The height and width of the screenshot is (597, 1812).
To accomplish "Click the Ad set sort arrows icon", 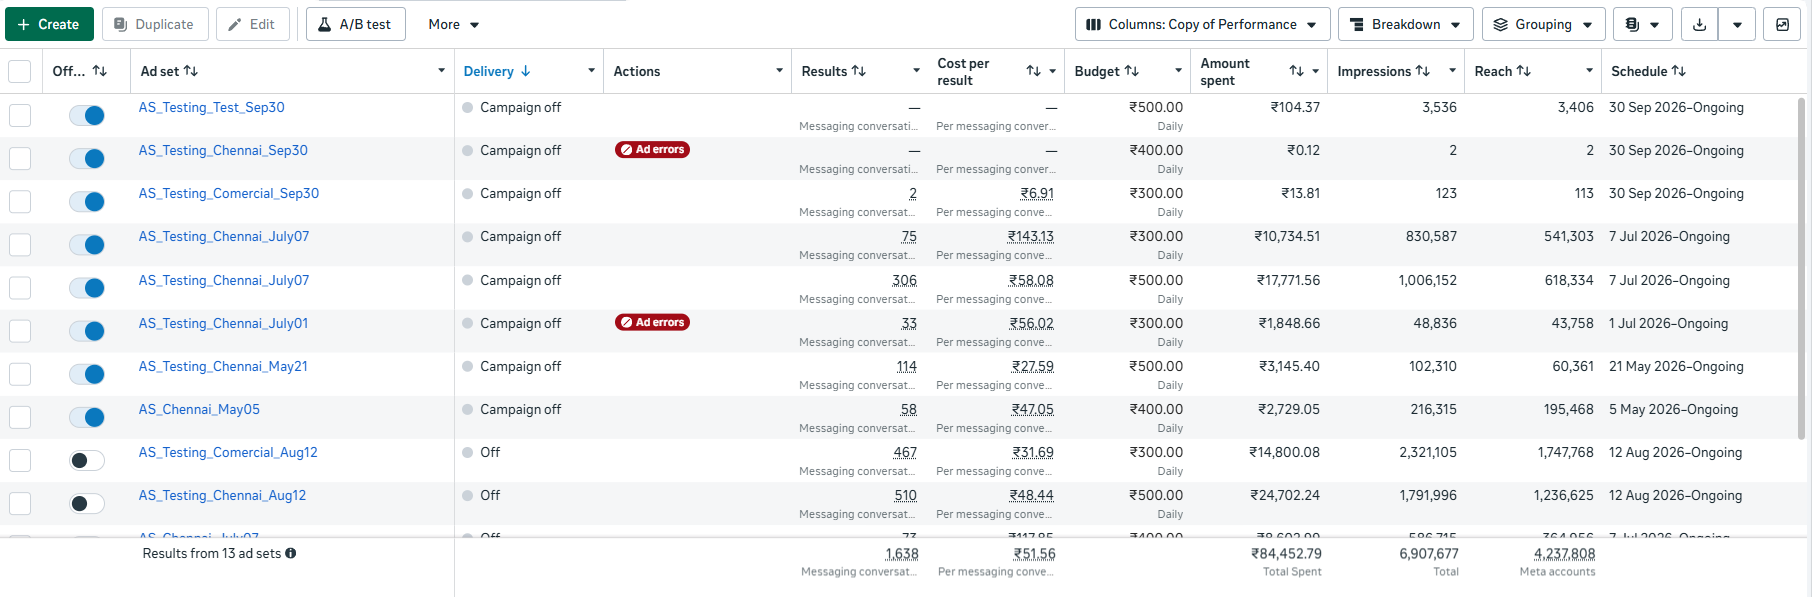I will pyautogui.click(x=191, y=71).
